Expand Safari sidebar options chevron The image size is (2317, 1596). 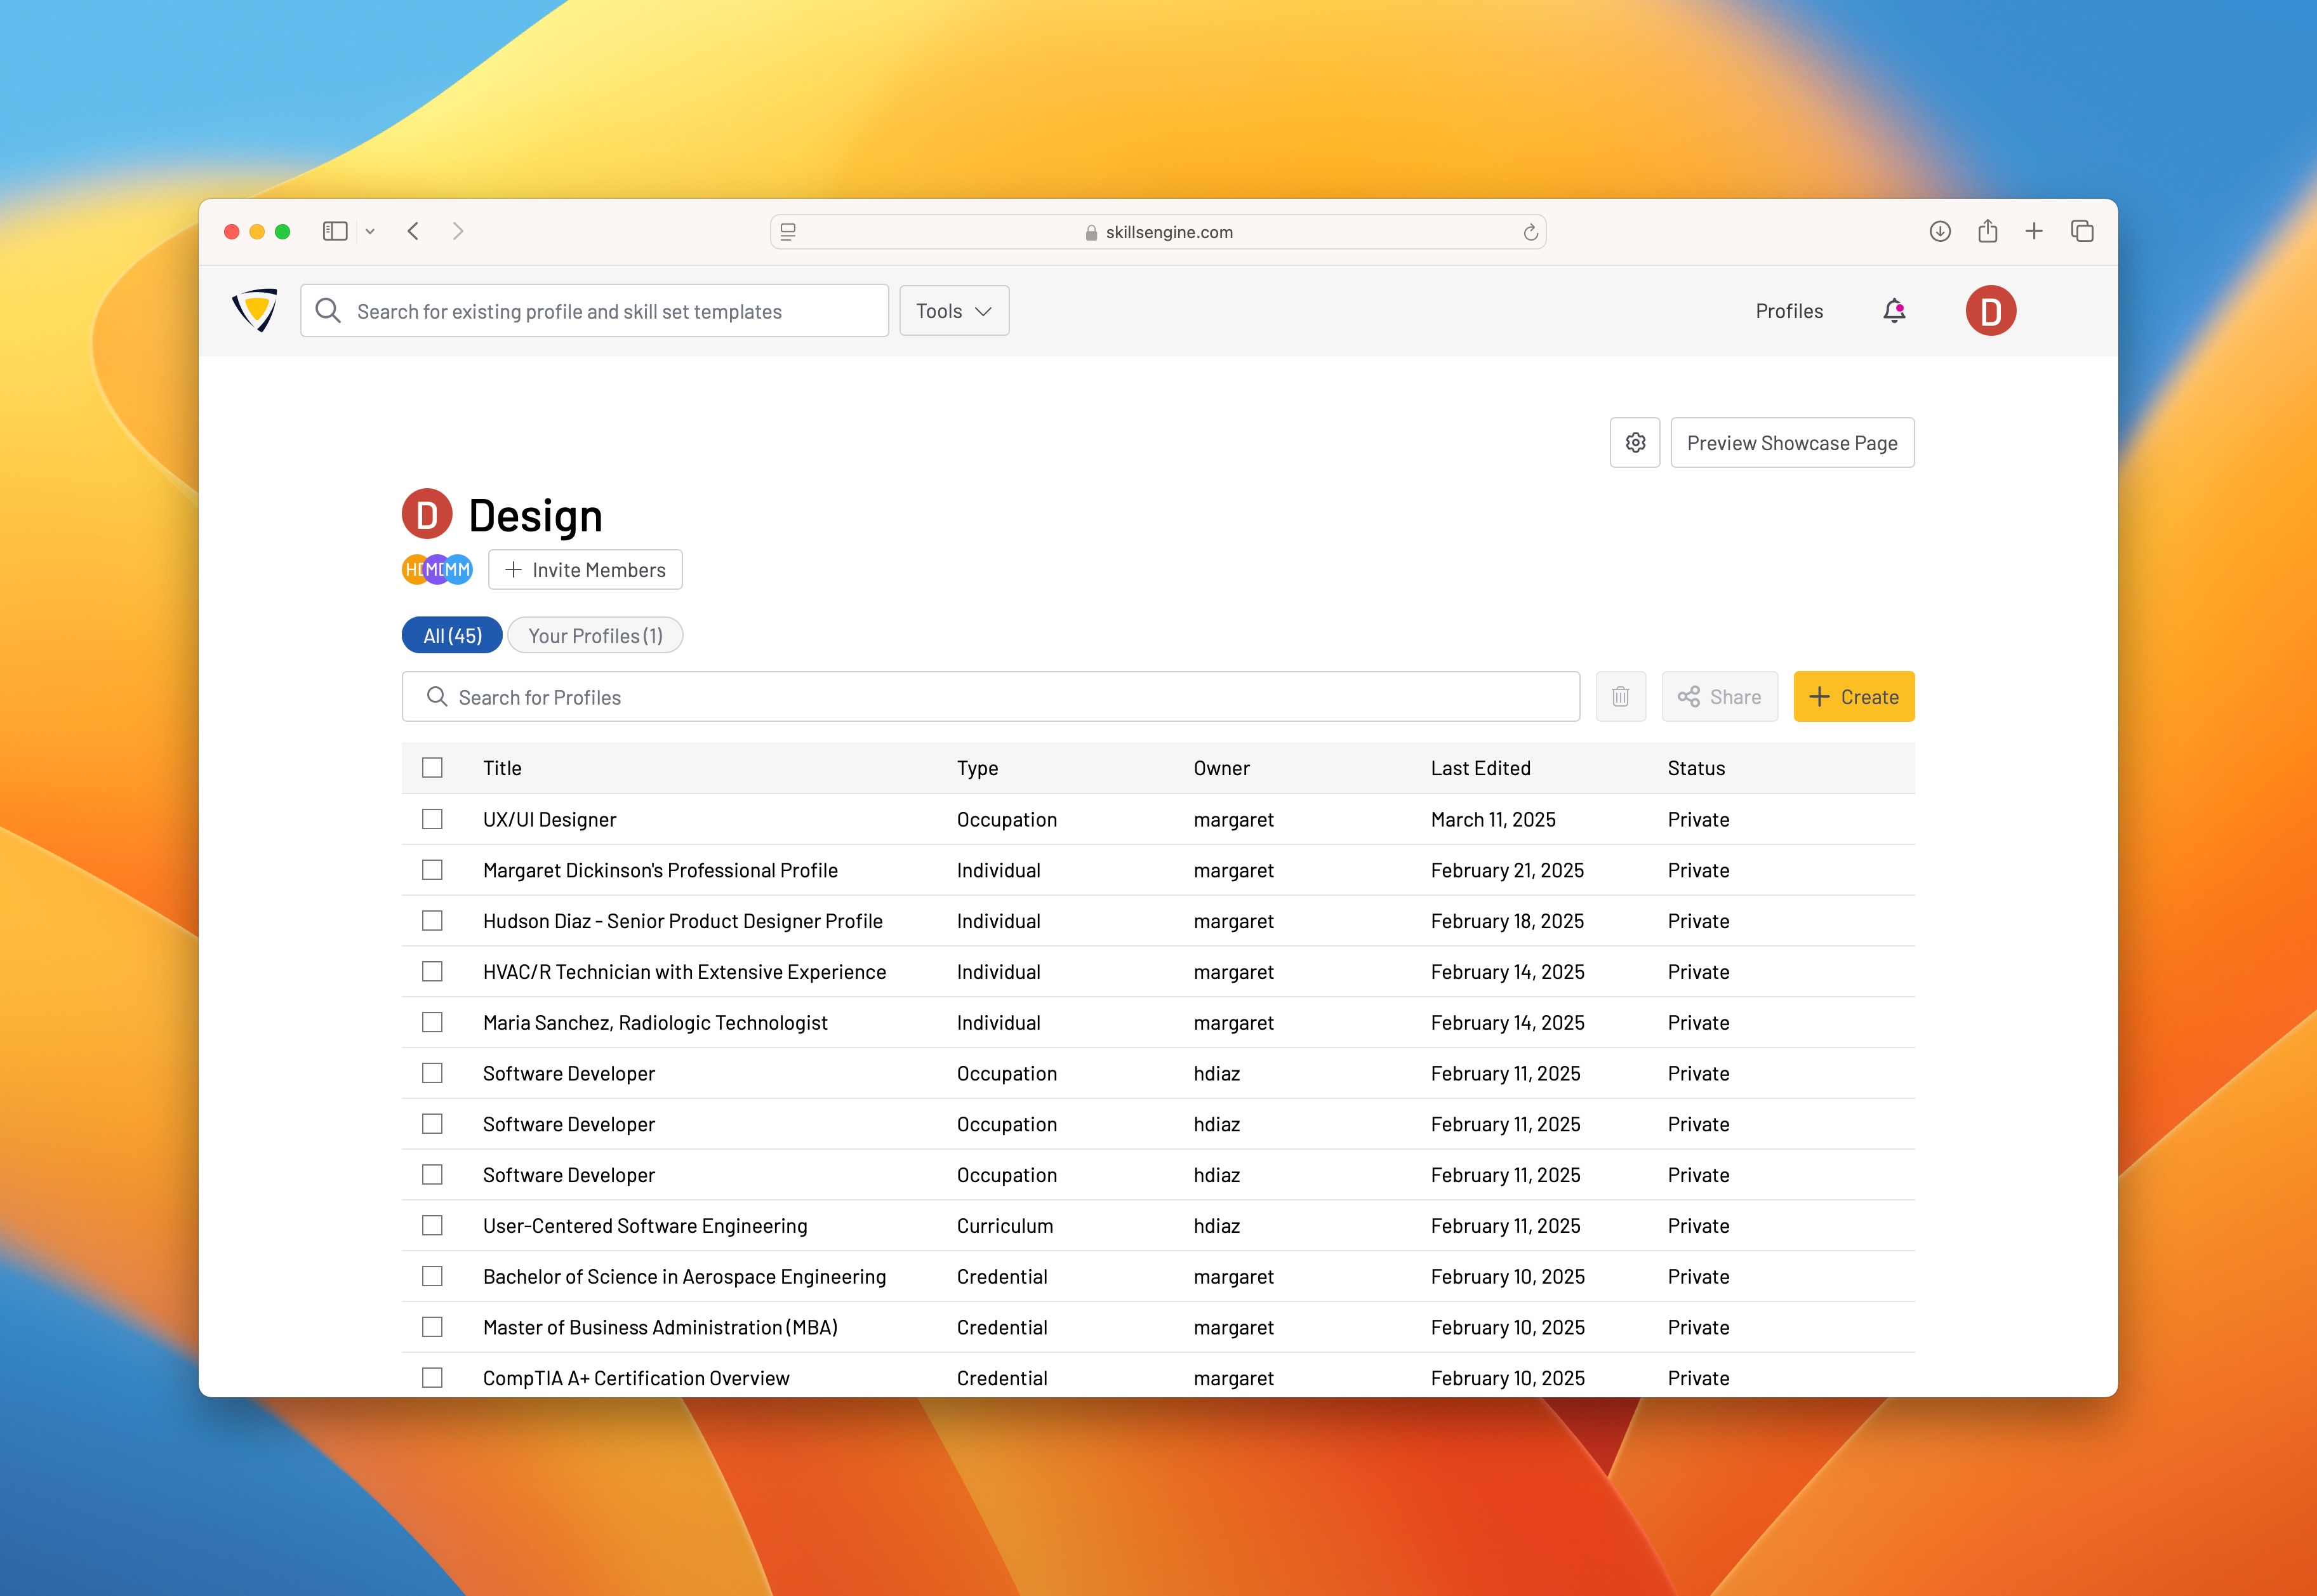pyautogui.click(x=370, y=232)
